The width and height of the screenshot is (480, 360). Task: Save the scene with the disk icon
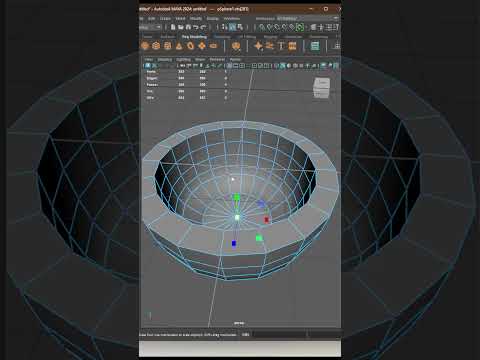[188, 27]
